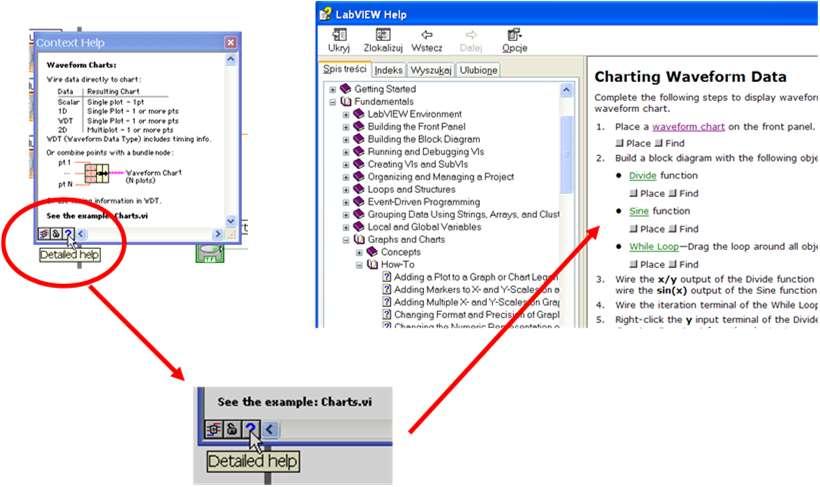Click the LabVIEW Help title bar icon
This screenshot has width=820, height=487.
(325, 14)
